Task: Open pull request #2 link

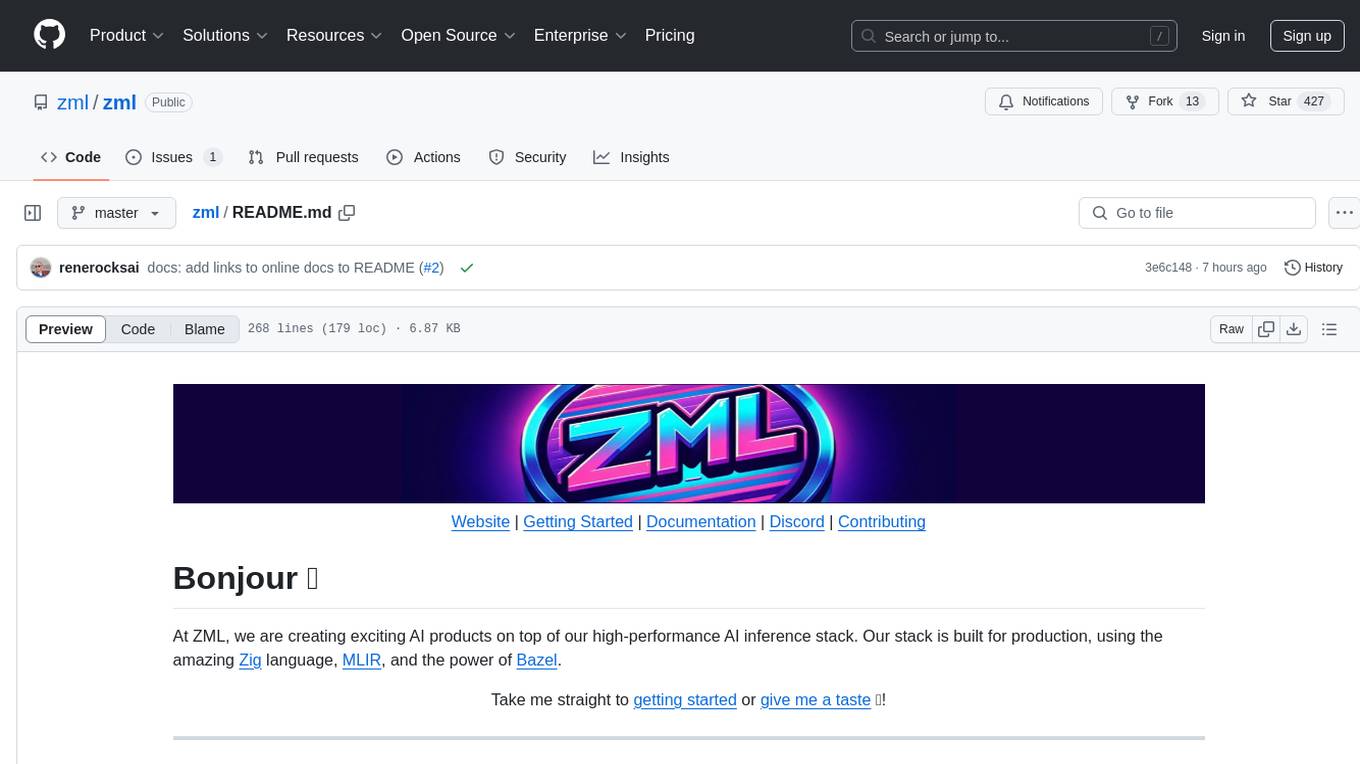Action: [432, 267]
